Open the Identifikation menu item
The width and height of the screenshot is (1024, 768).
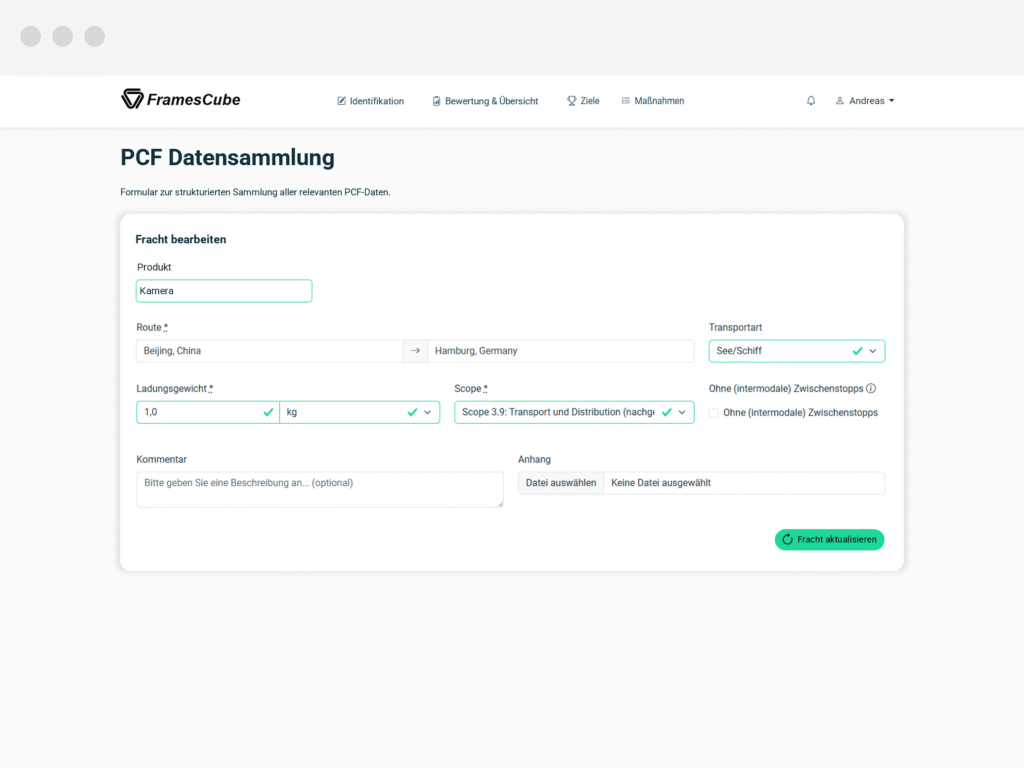tap(370, 101)
